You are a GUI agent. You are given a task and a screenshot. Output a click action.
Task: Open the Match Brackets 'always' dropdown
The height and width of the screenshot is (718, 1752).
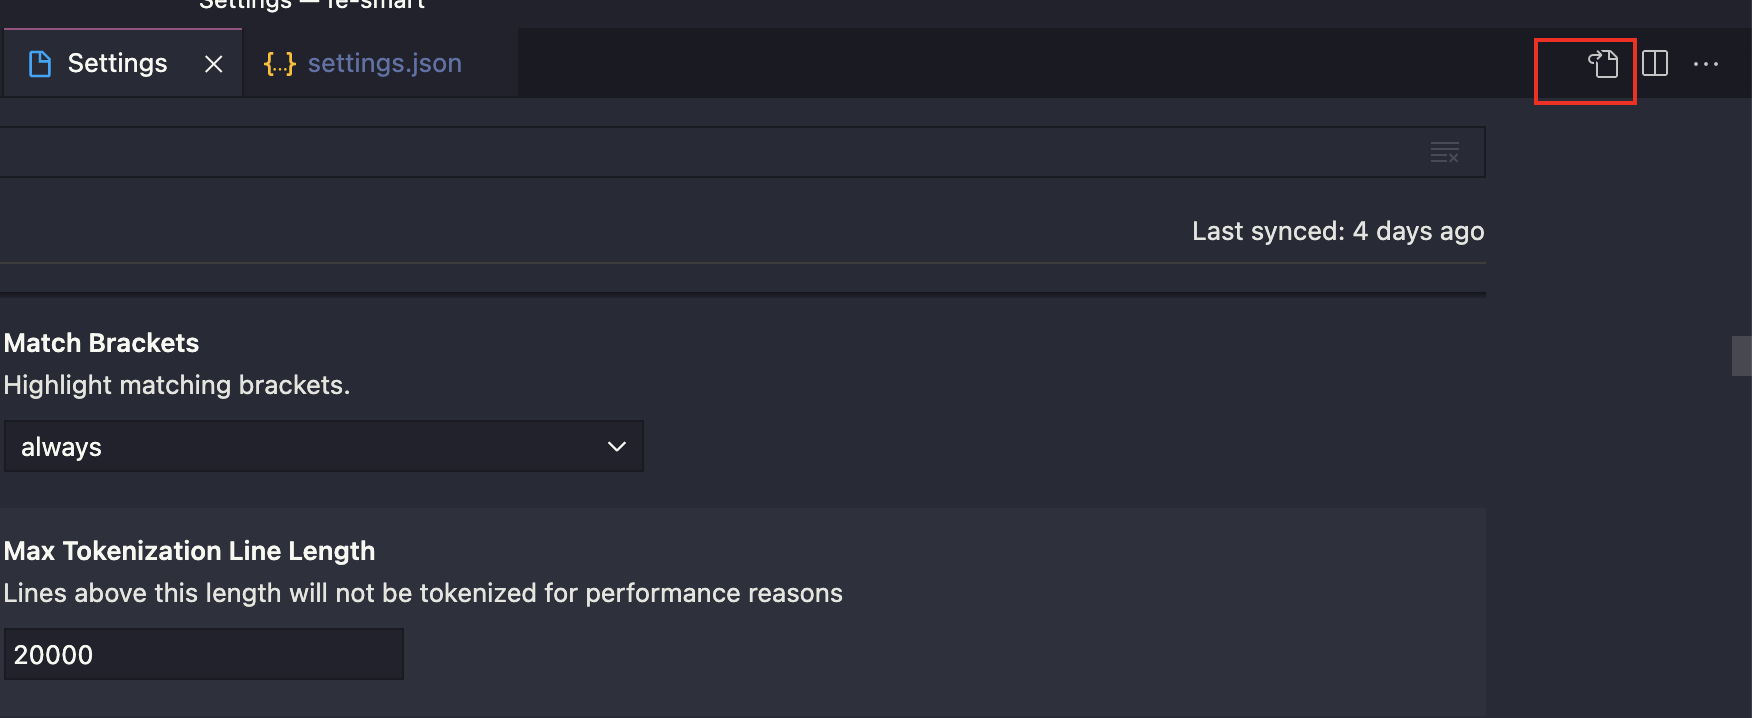tap(324, 446)
